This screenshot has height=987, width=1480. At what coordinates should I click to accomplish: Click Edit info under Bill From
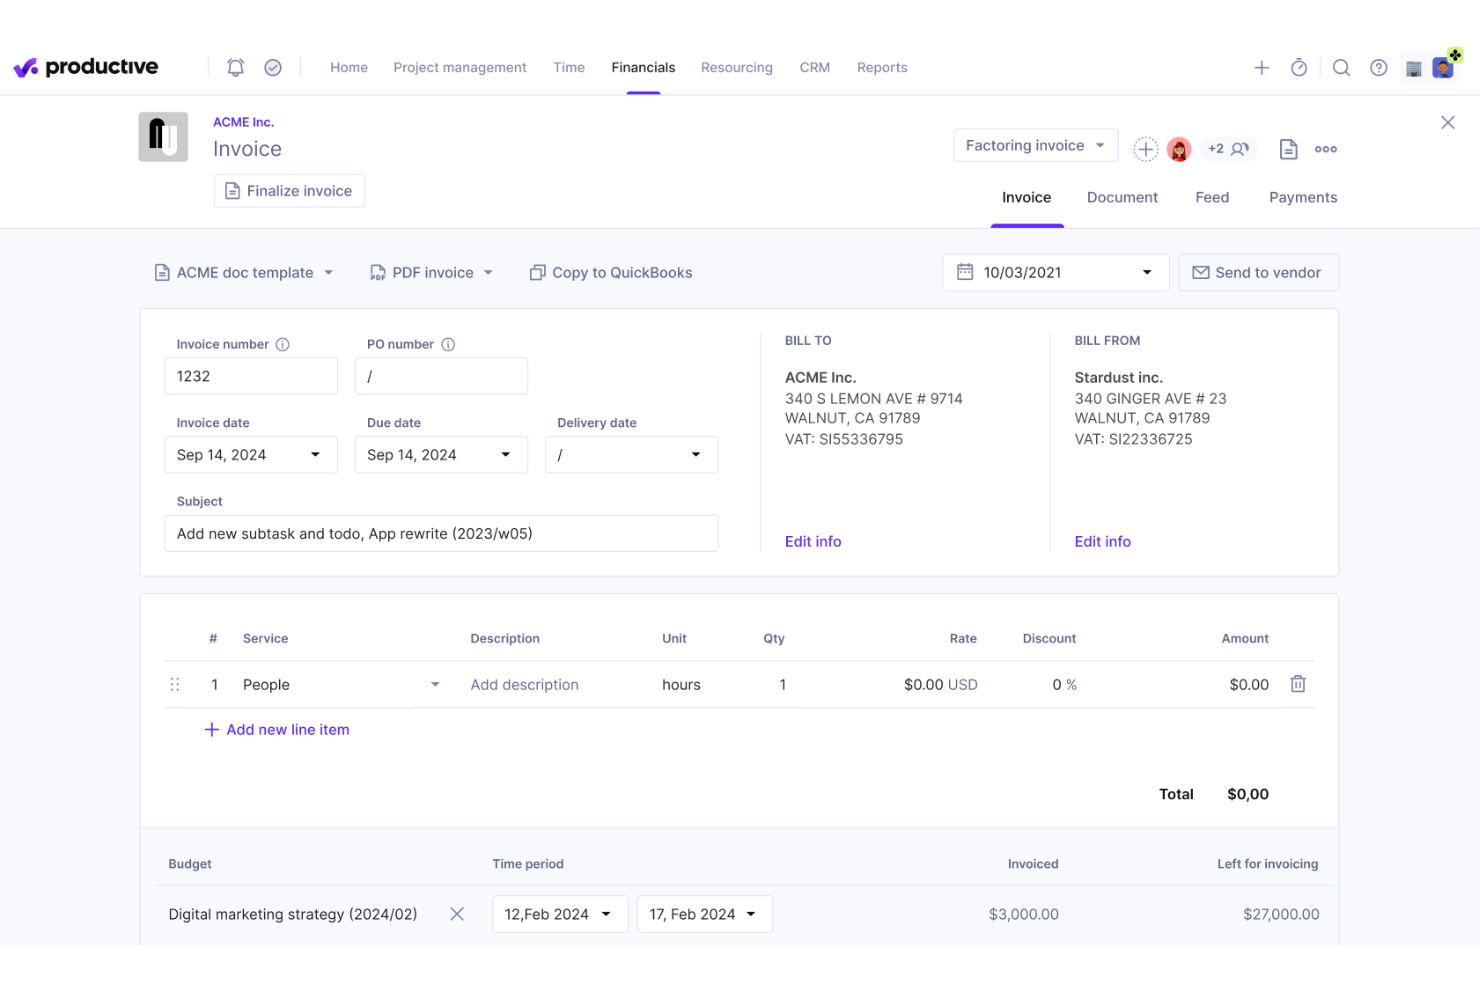pos(1103,542)
